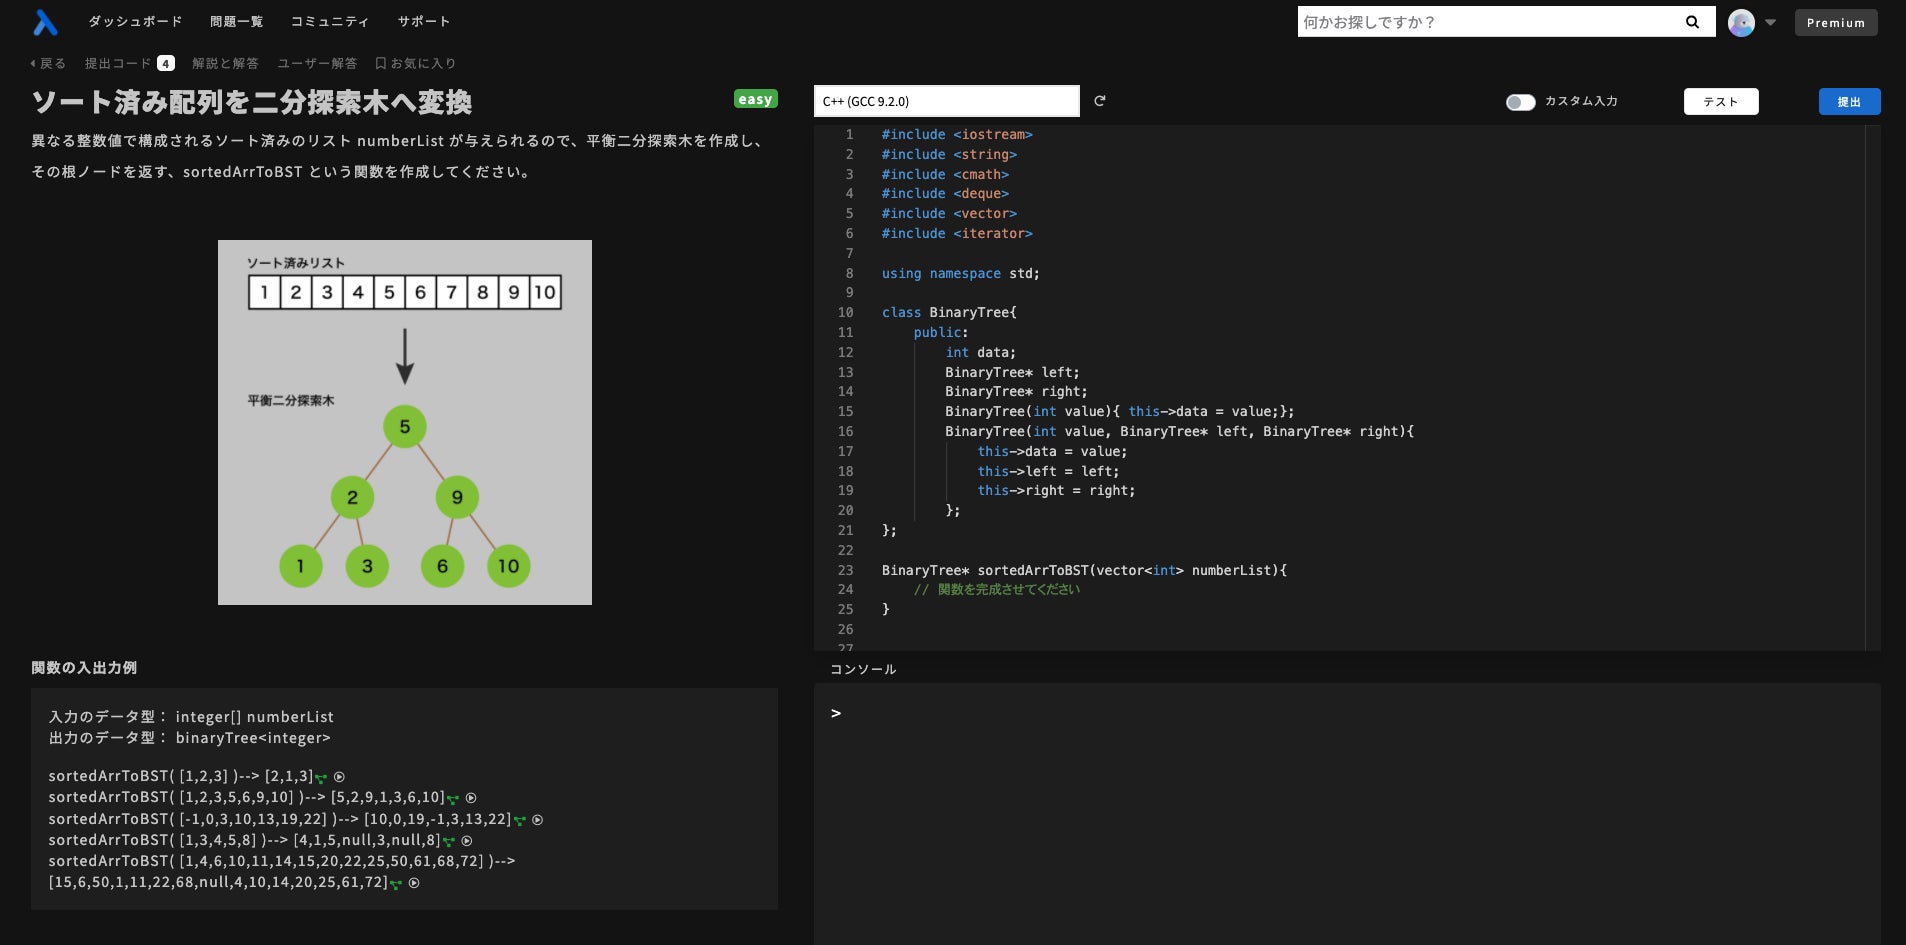Click play icon beside [2,1,3] example
This screenshot has width=1906, height=945.
pyautogui.click(x=339, y=777)
